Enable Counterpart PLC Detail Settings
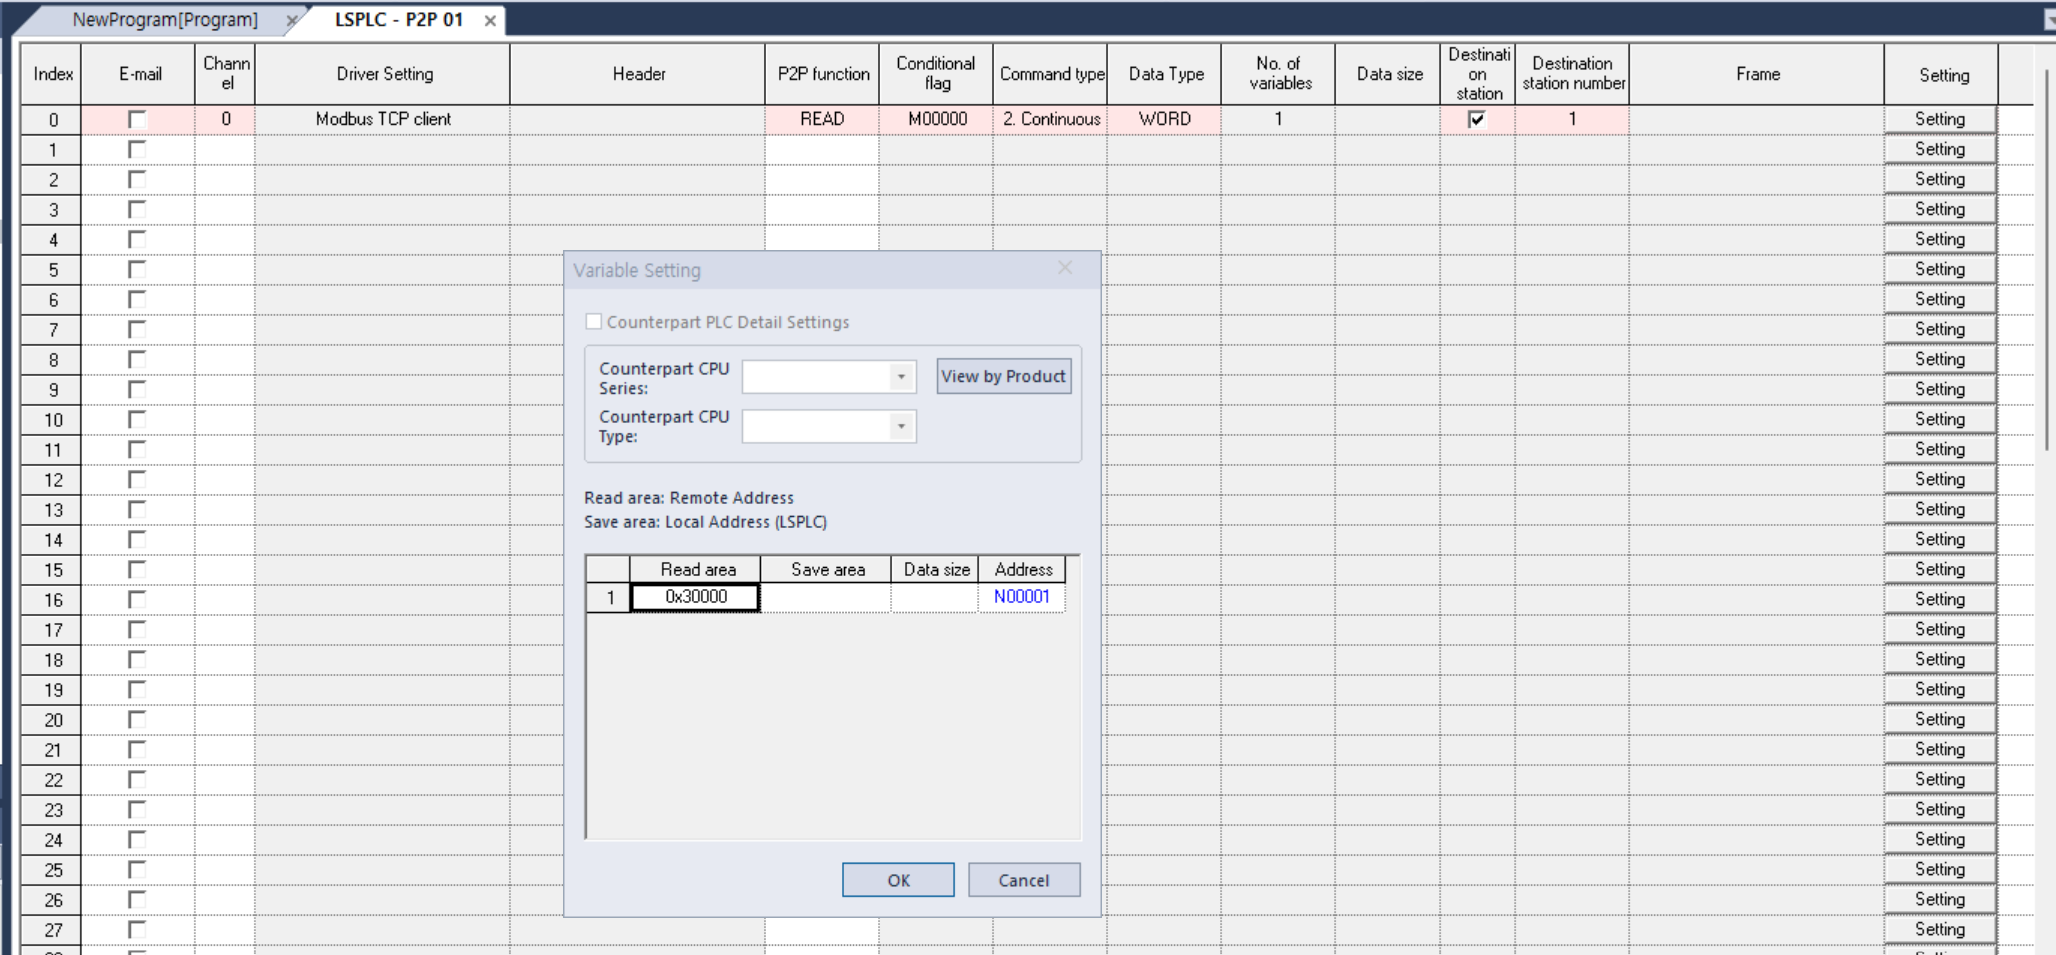This screenshot has width=2056, height=955. pos(594,321)
